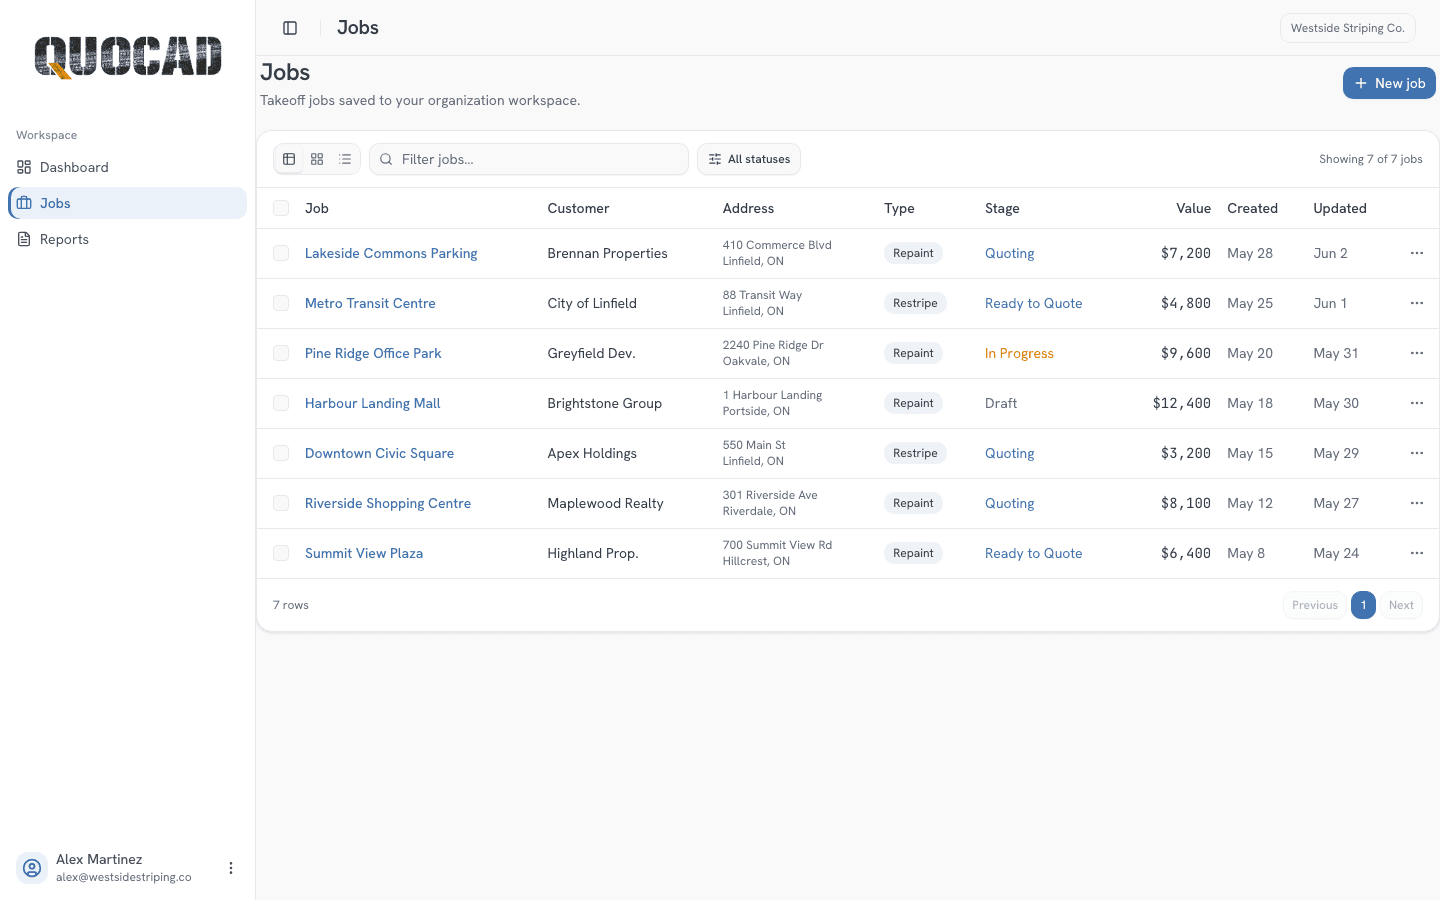
Task: Open Riverside Shopping Centre job link
Action: 388,503
